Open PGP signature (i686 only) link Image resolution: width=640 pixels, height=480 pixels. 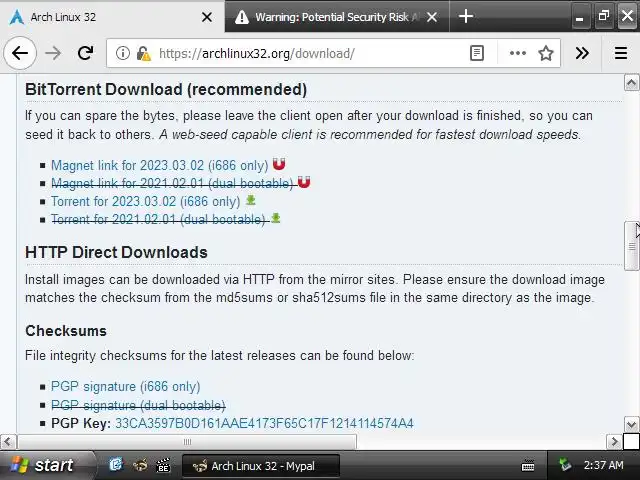point(126,387)
